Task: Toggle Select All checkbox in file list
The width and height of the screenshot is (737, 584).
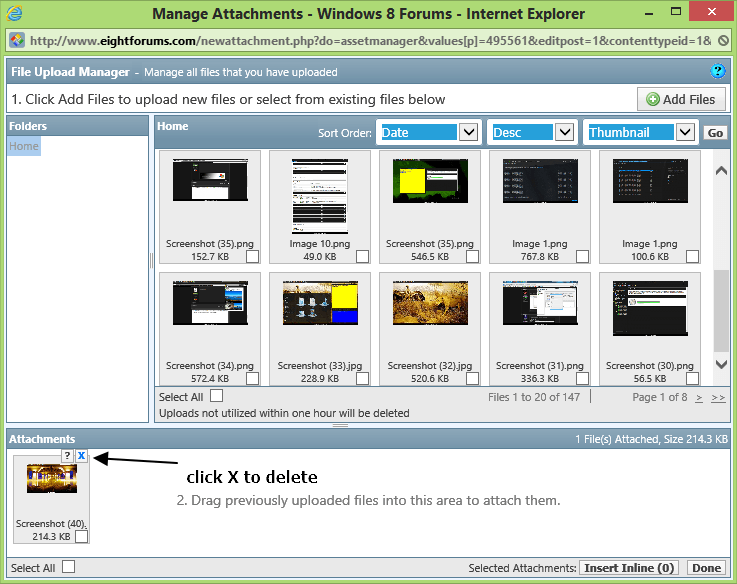Action: point(217,396)
